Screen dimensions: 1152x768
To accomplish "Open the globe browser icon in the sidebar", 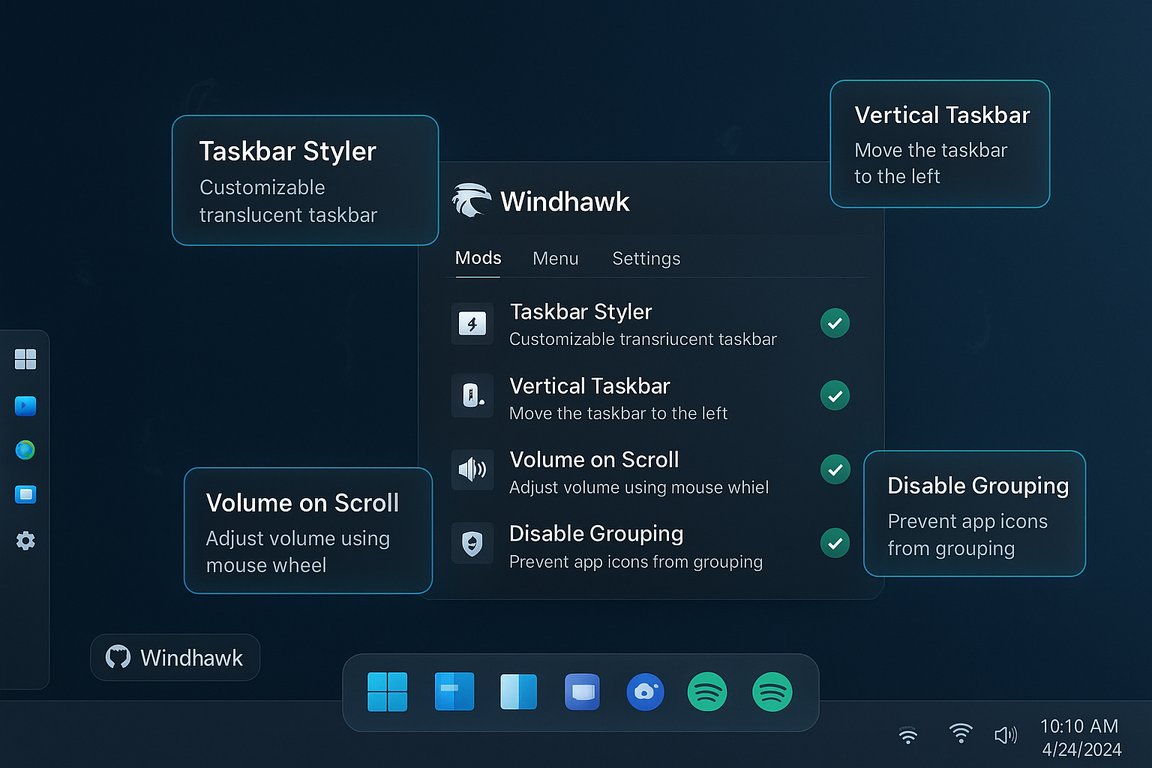I will [x=25, y=450].
